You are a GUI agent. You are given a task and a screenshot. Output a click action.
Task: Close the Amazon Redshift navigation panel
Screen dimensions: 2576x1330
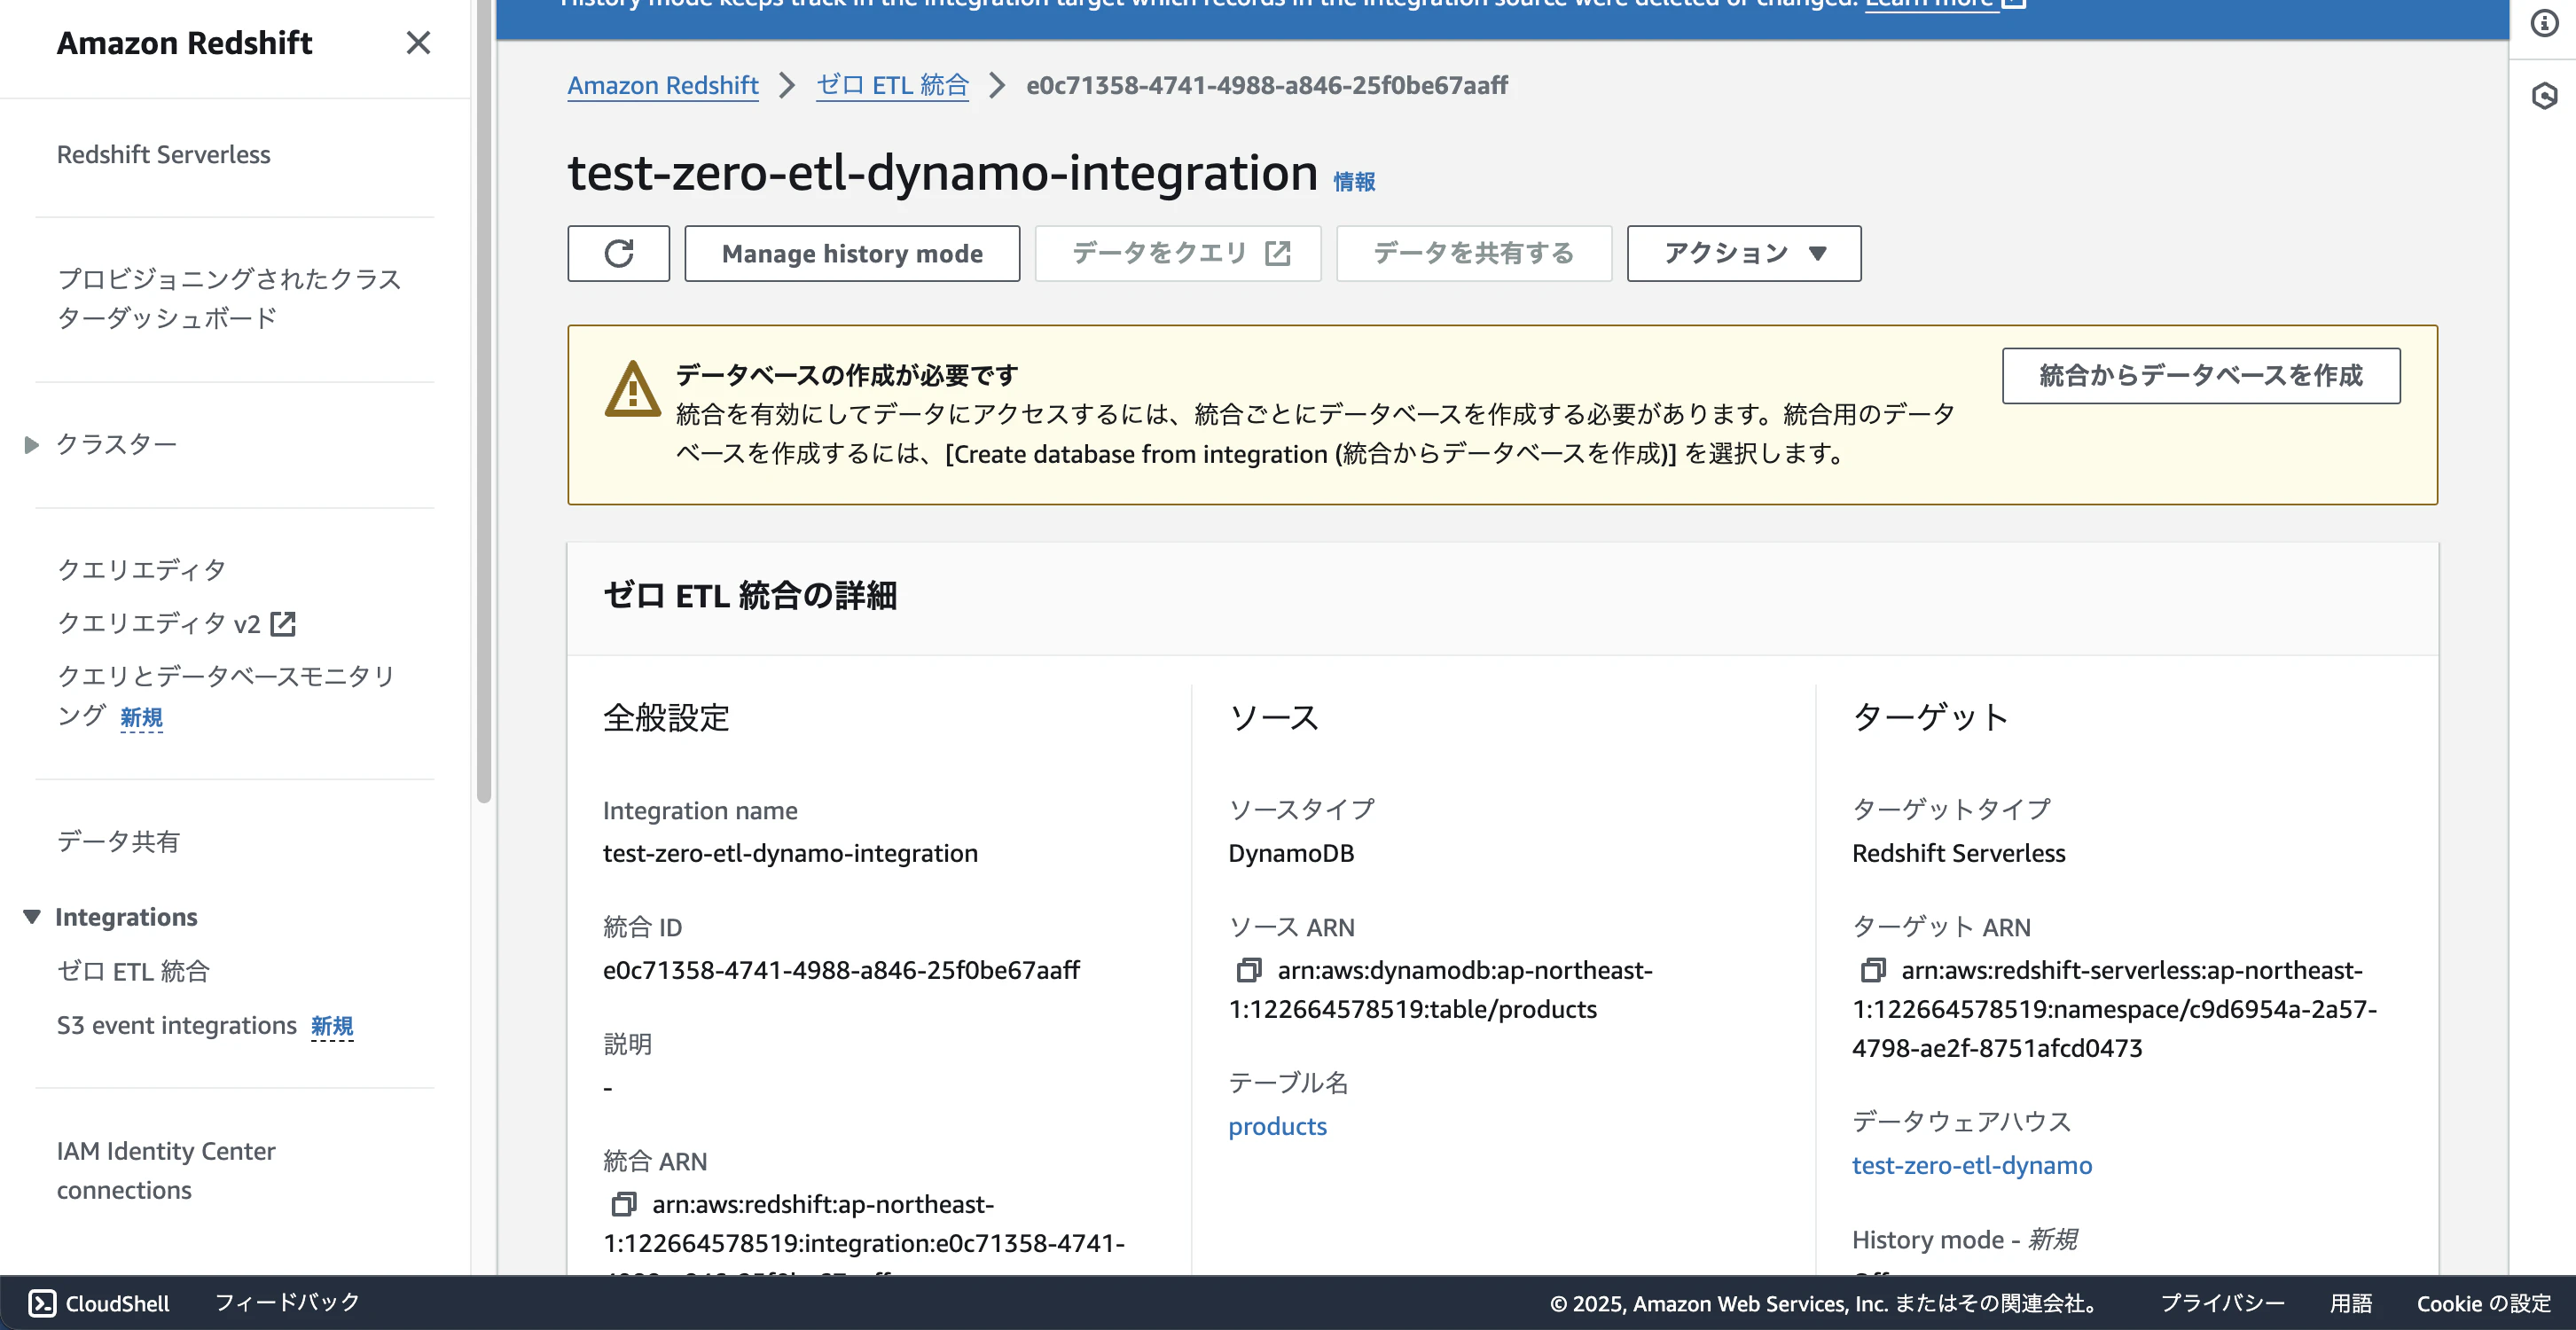click(x=419, y=43)
